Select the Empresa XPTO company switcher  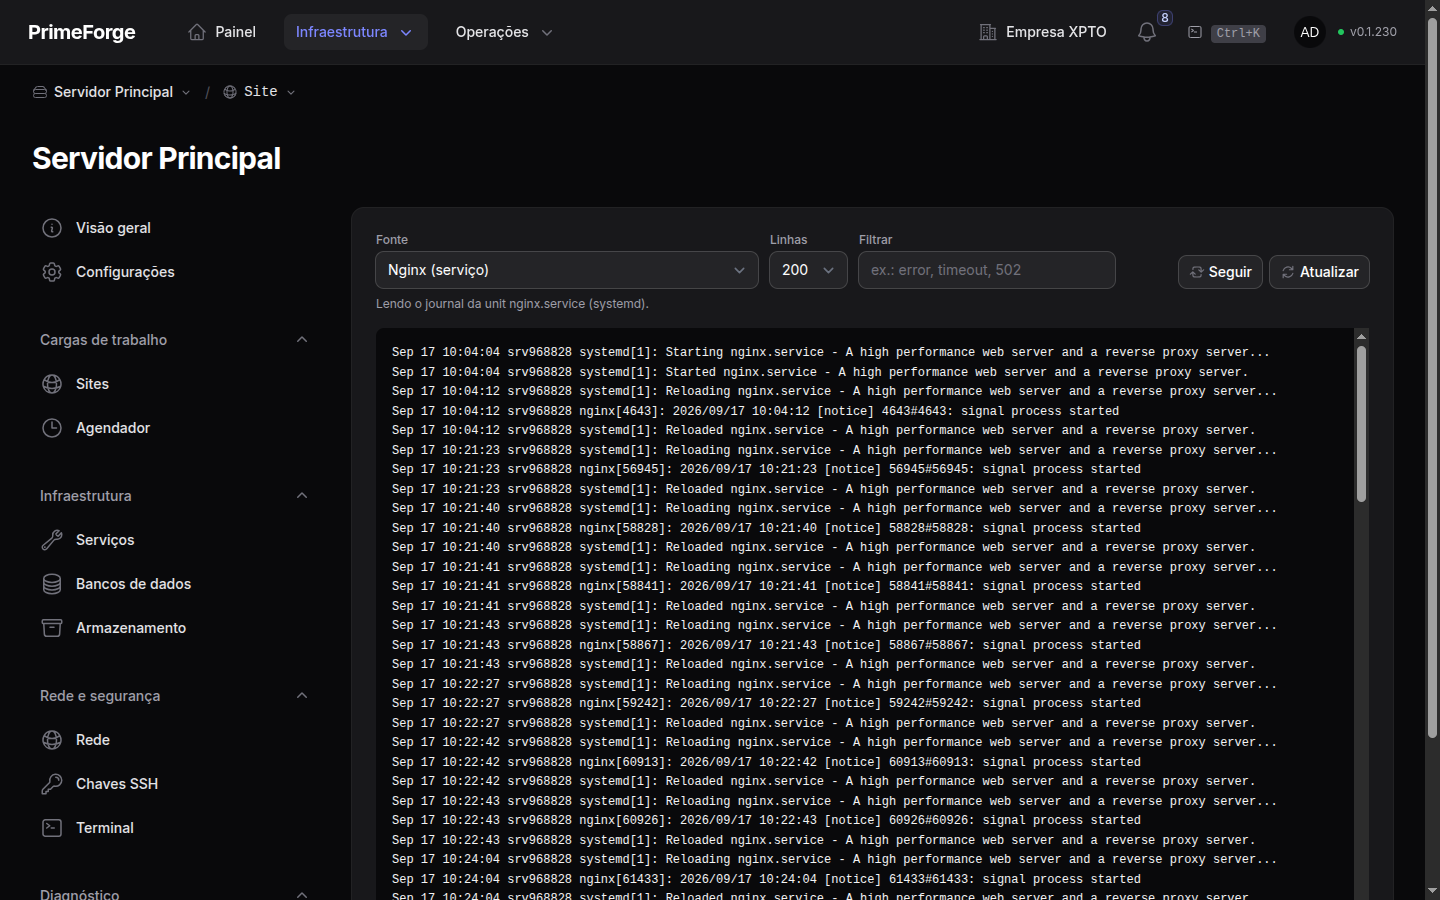(1043, 32)
